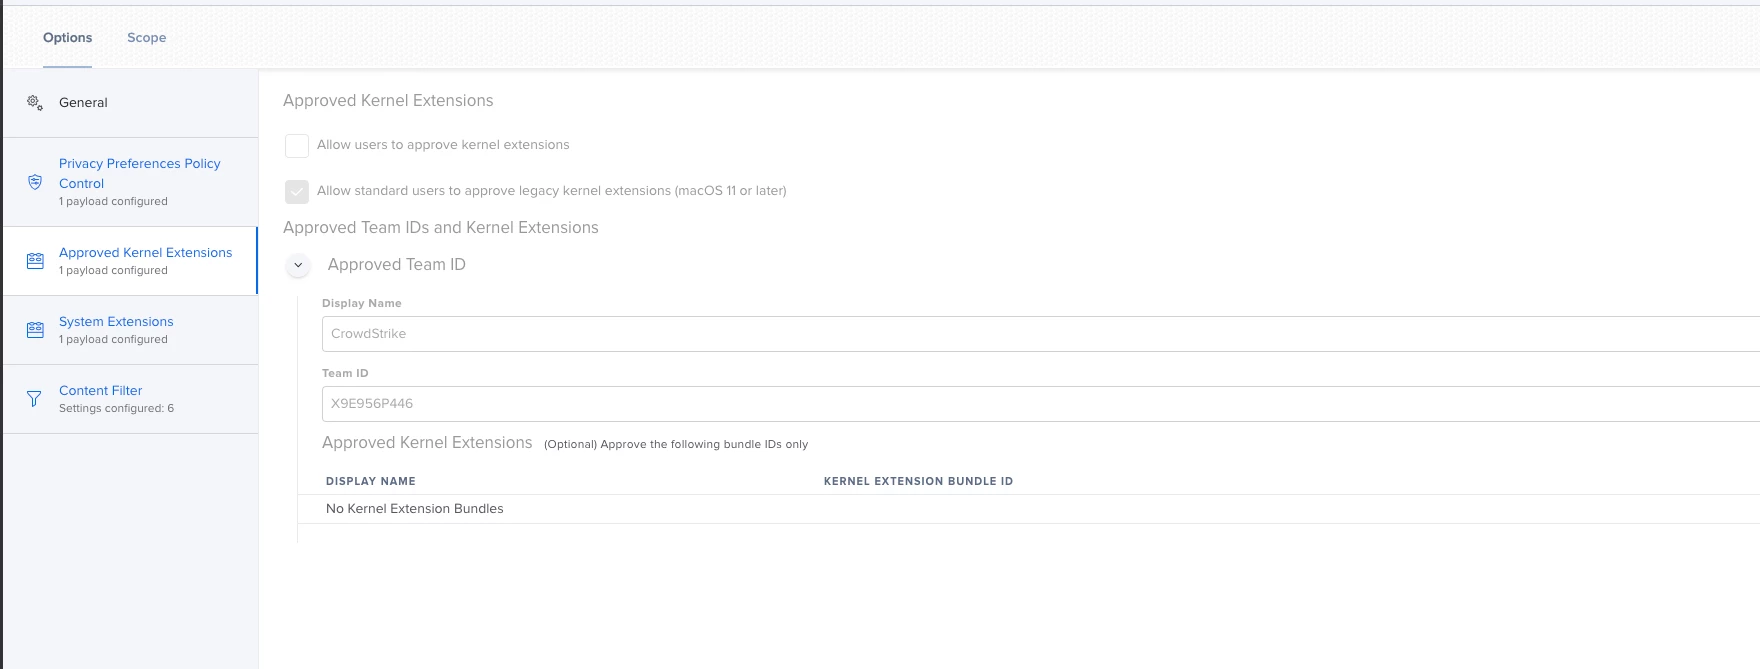The image size is (1760, 669).
Task: Click the Approved Kernel Extensions payload icon
Action: click(35, 261)
